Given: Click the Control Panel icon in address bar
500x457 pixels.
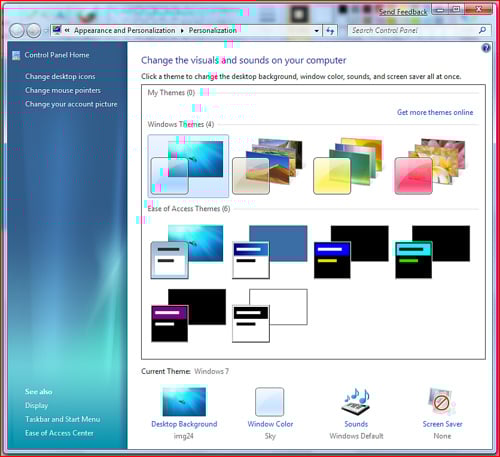Looking at the screenshot, I should click(x=57, y=30).
